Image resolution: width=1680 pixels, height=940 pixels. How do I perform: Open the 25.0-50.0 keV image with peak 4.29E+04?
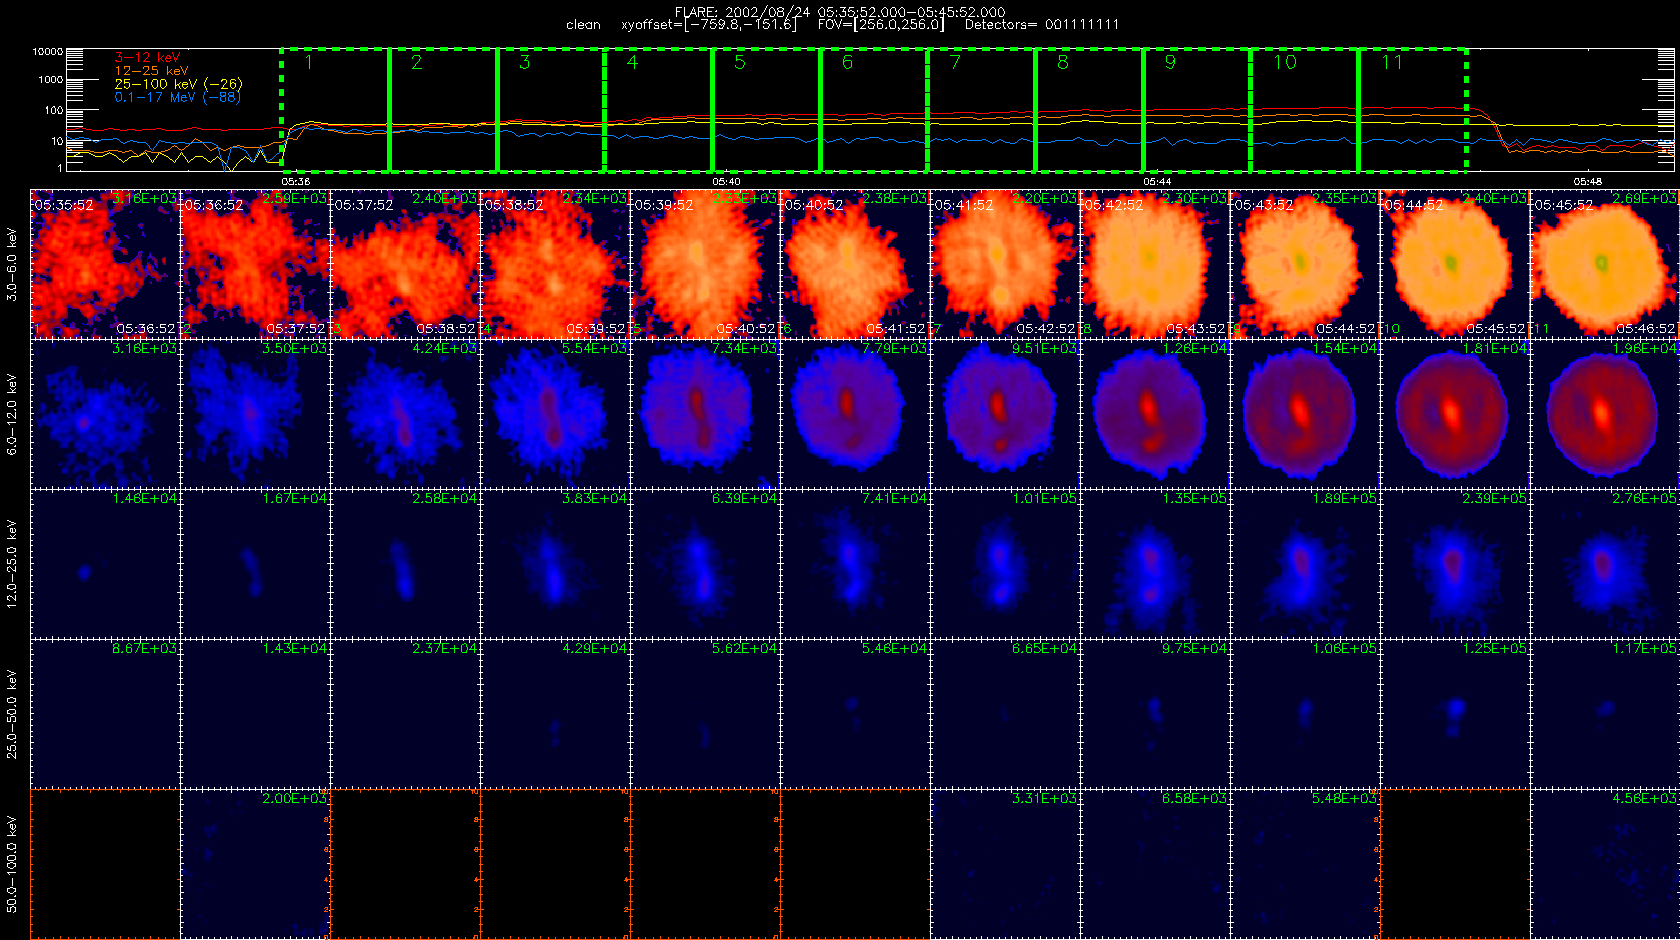[555, 714]
